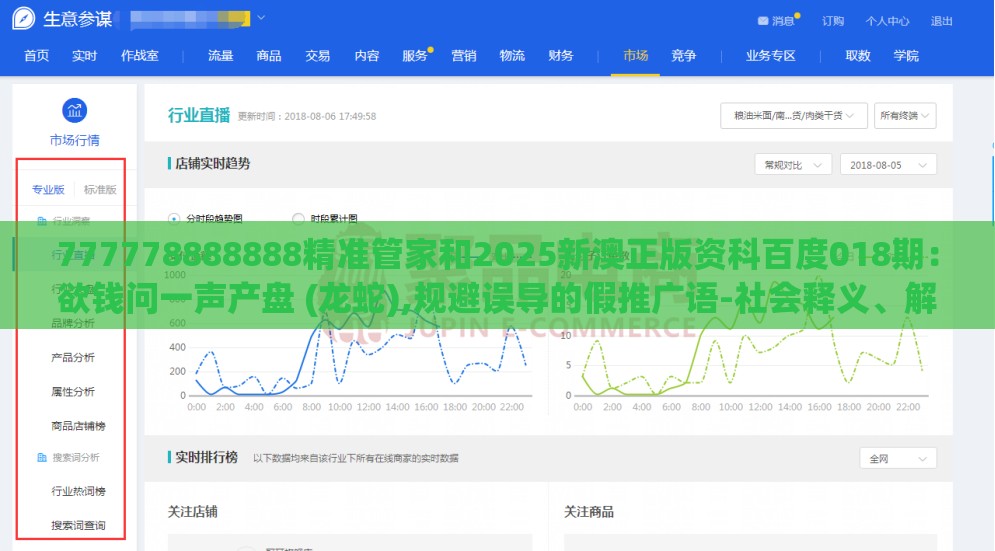
Task: Click the 市场行情 chart icon
Action: (74, 110)
